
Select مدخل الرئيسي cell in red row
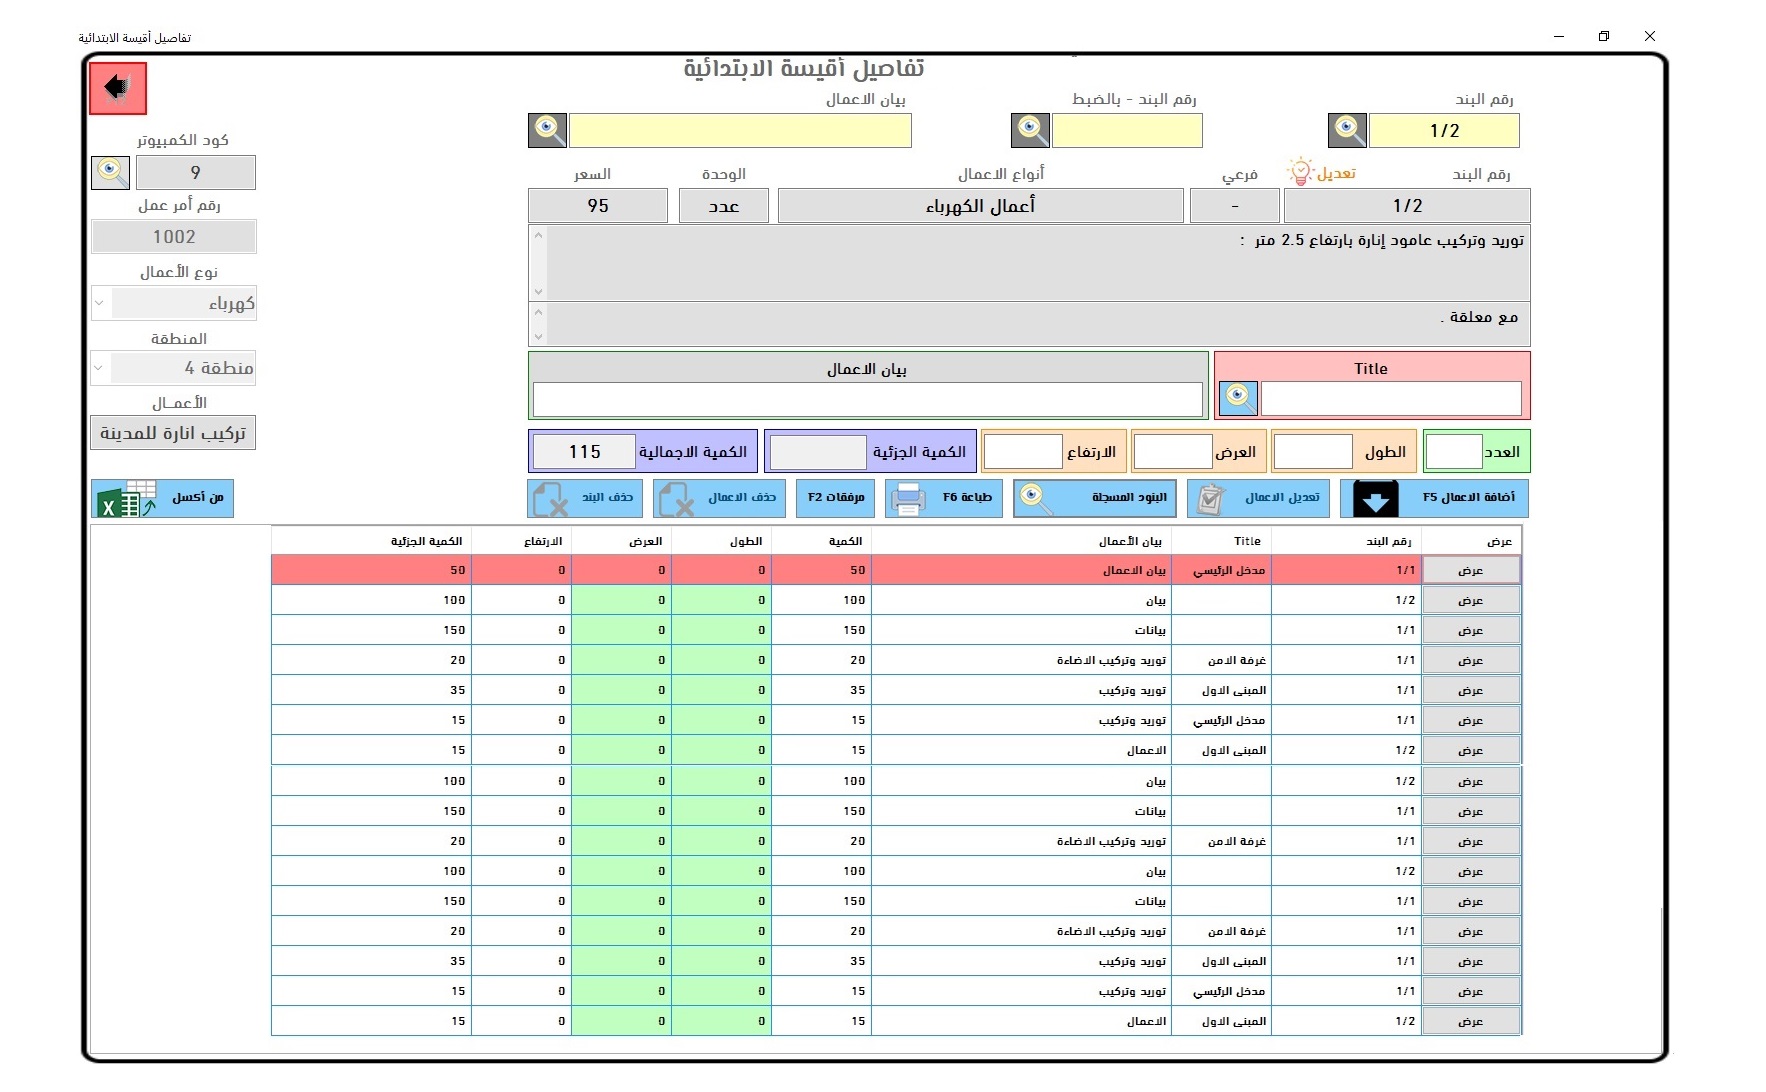[x=1222, y=570]
